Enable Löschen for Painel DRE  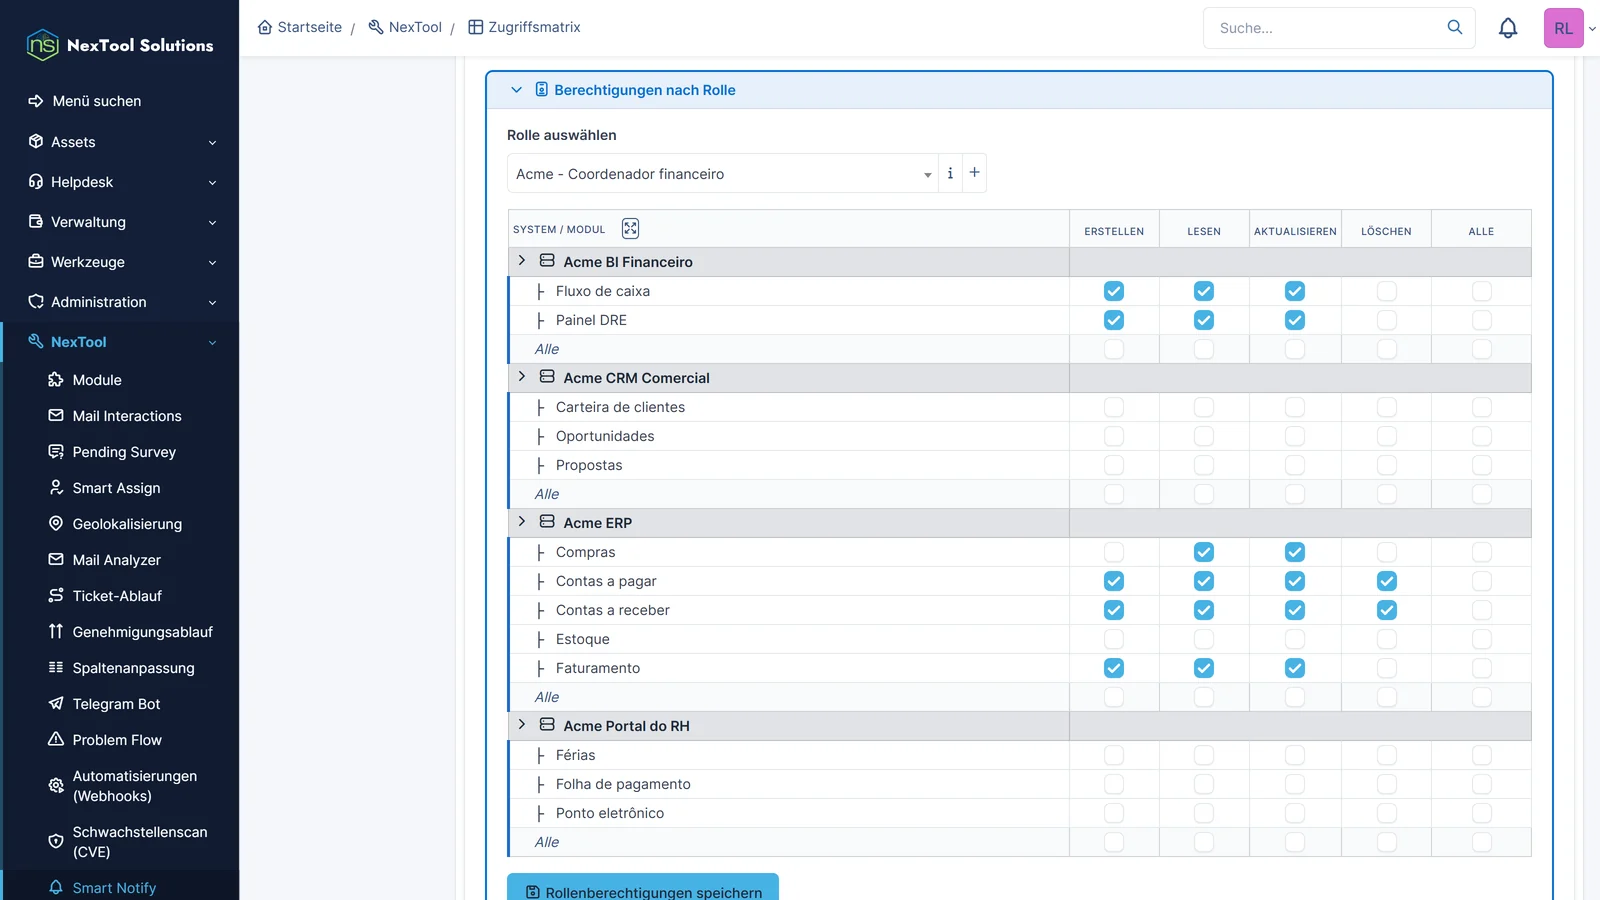click(1386, 320)
